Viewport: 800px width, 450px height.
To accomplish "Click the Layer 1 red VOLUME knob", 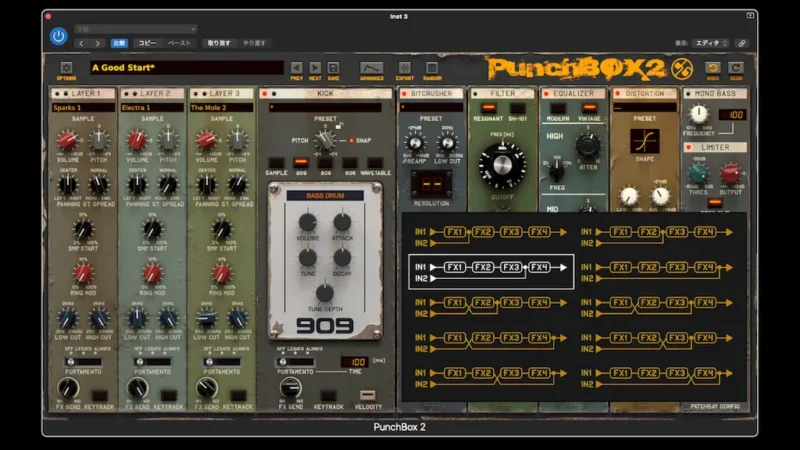I will pos(67,140).
